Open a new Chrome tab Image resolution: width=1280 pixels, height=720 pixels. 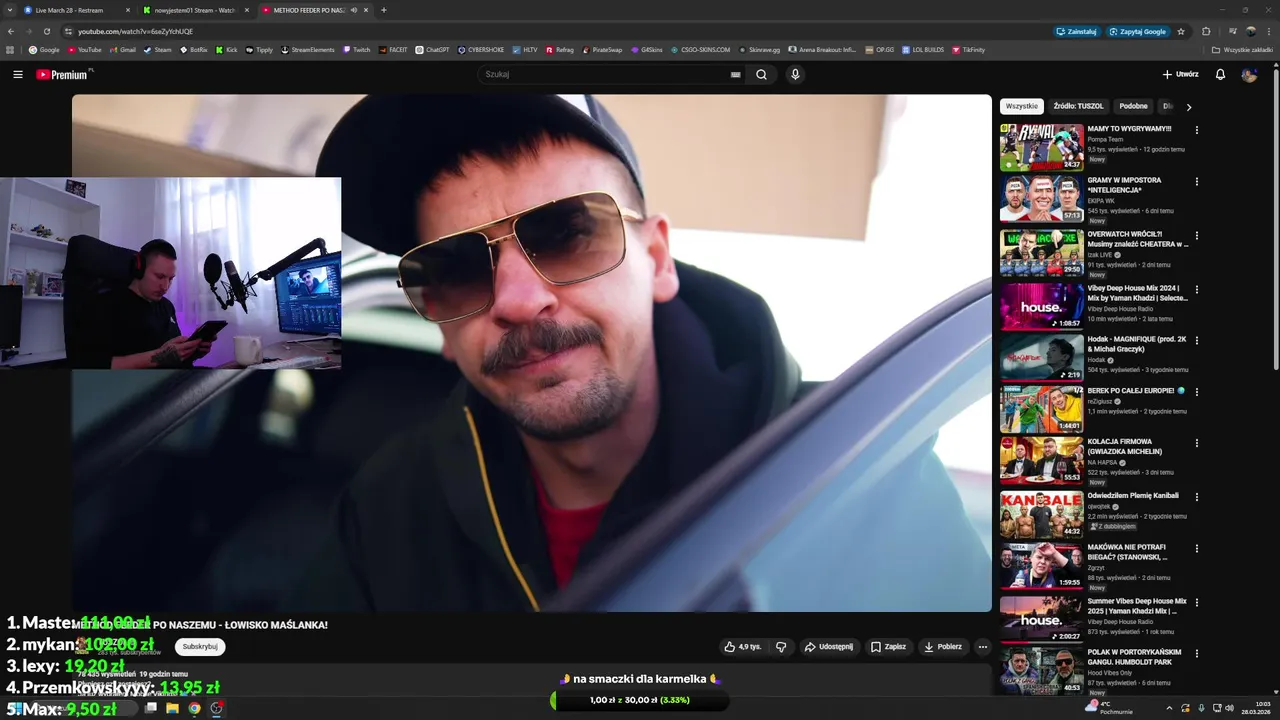(384, 10)
